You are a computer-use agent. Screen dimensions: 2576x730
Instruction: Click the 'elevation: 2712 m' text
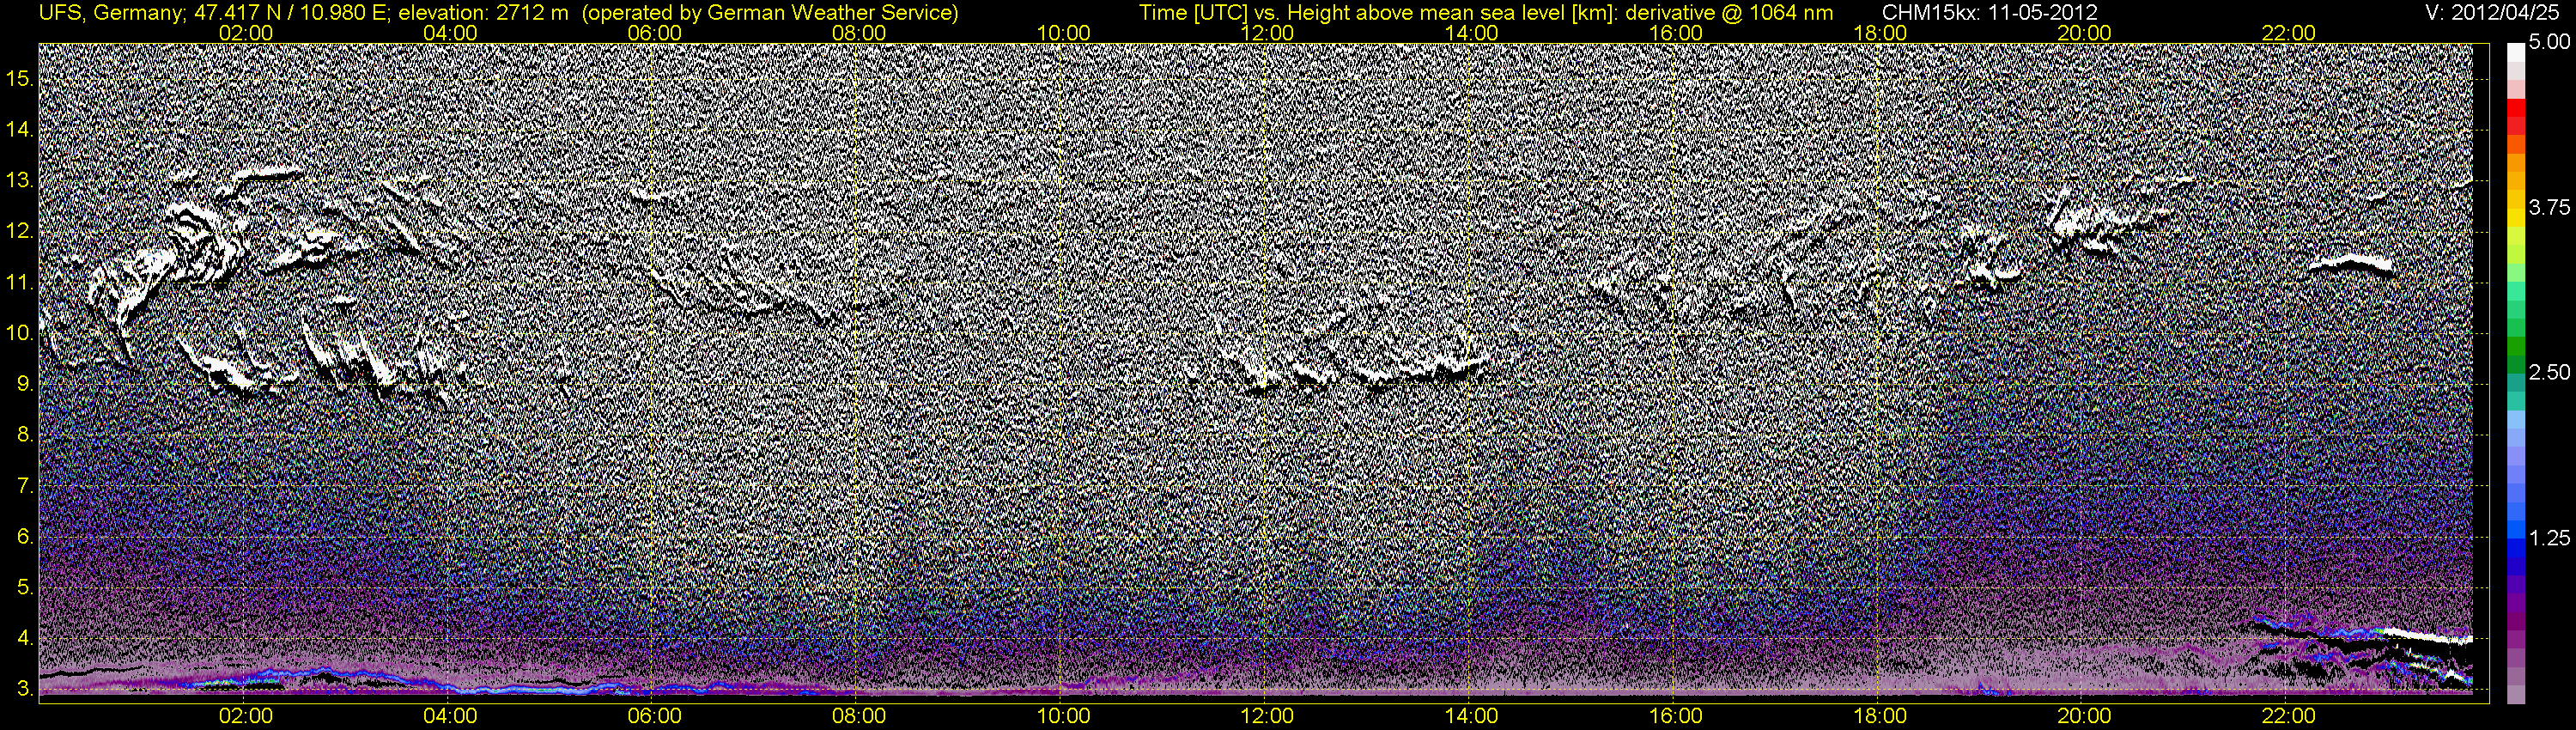483,13
